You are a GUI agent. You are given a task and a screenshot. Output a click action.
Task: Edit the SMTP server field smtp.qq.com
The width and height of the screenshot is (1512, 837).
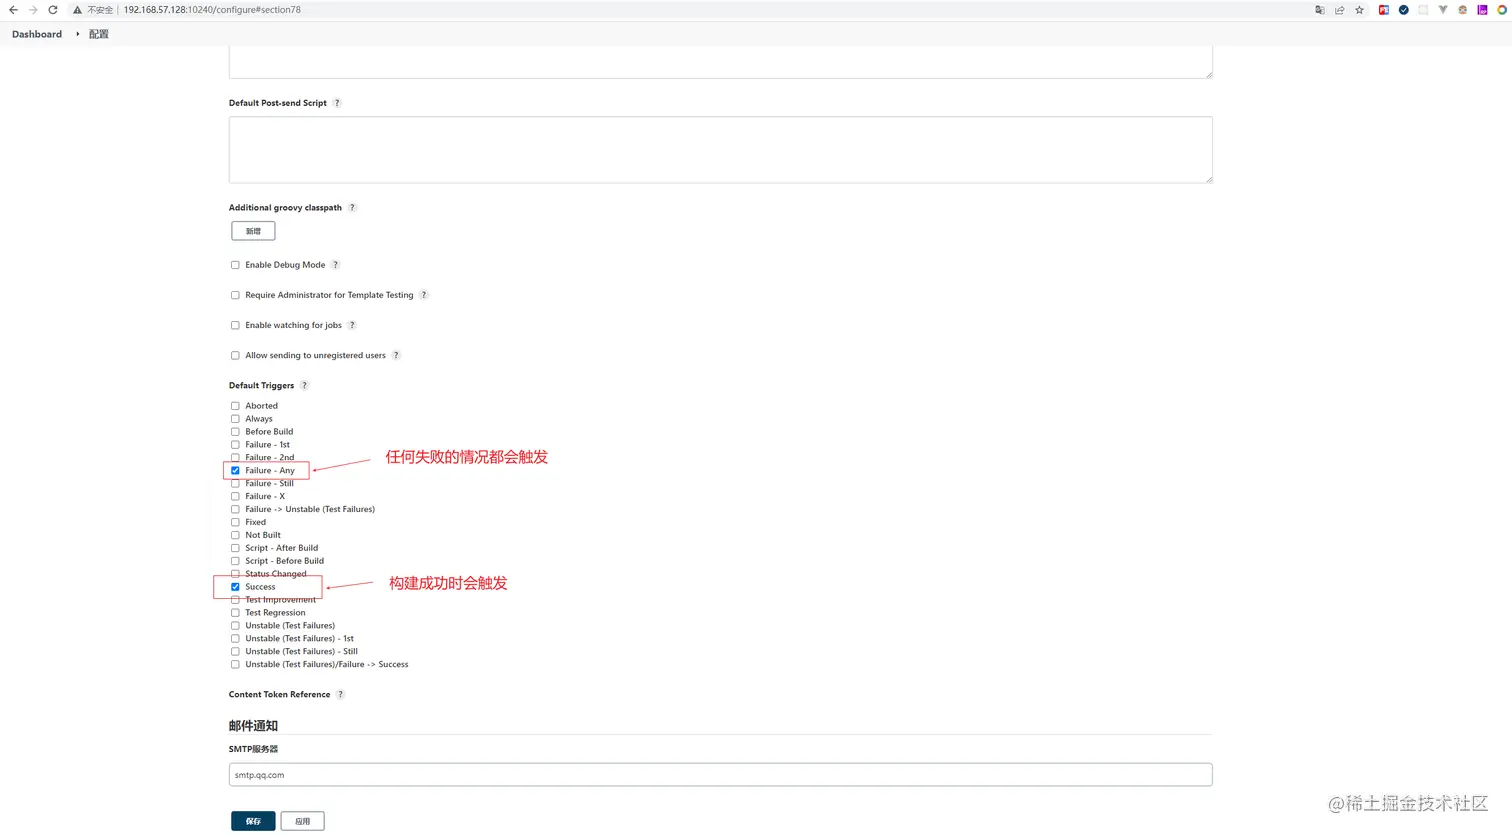click(720, 775)
